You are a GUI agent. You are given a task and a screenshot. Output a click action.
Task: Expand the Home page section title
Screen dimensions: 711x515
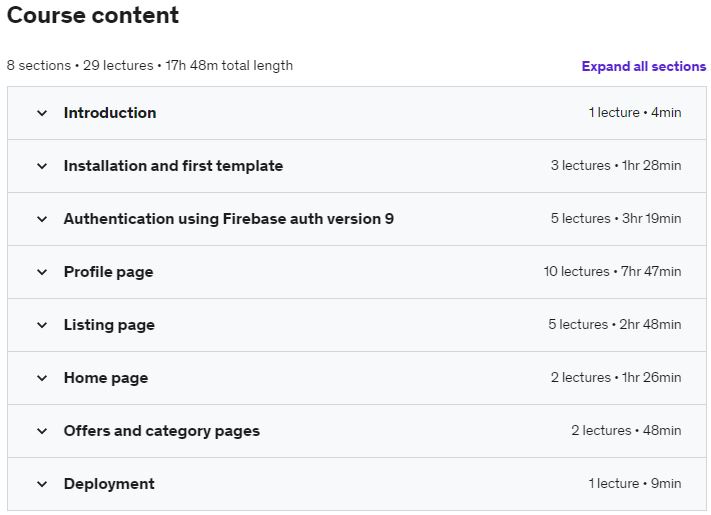[105, 378]
